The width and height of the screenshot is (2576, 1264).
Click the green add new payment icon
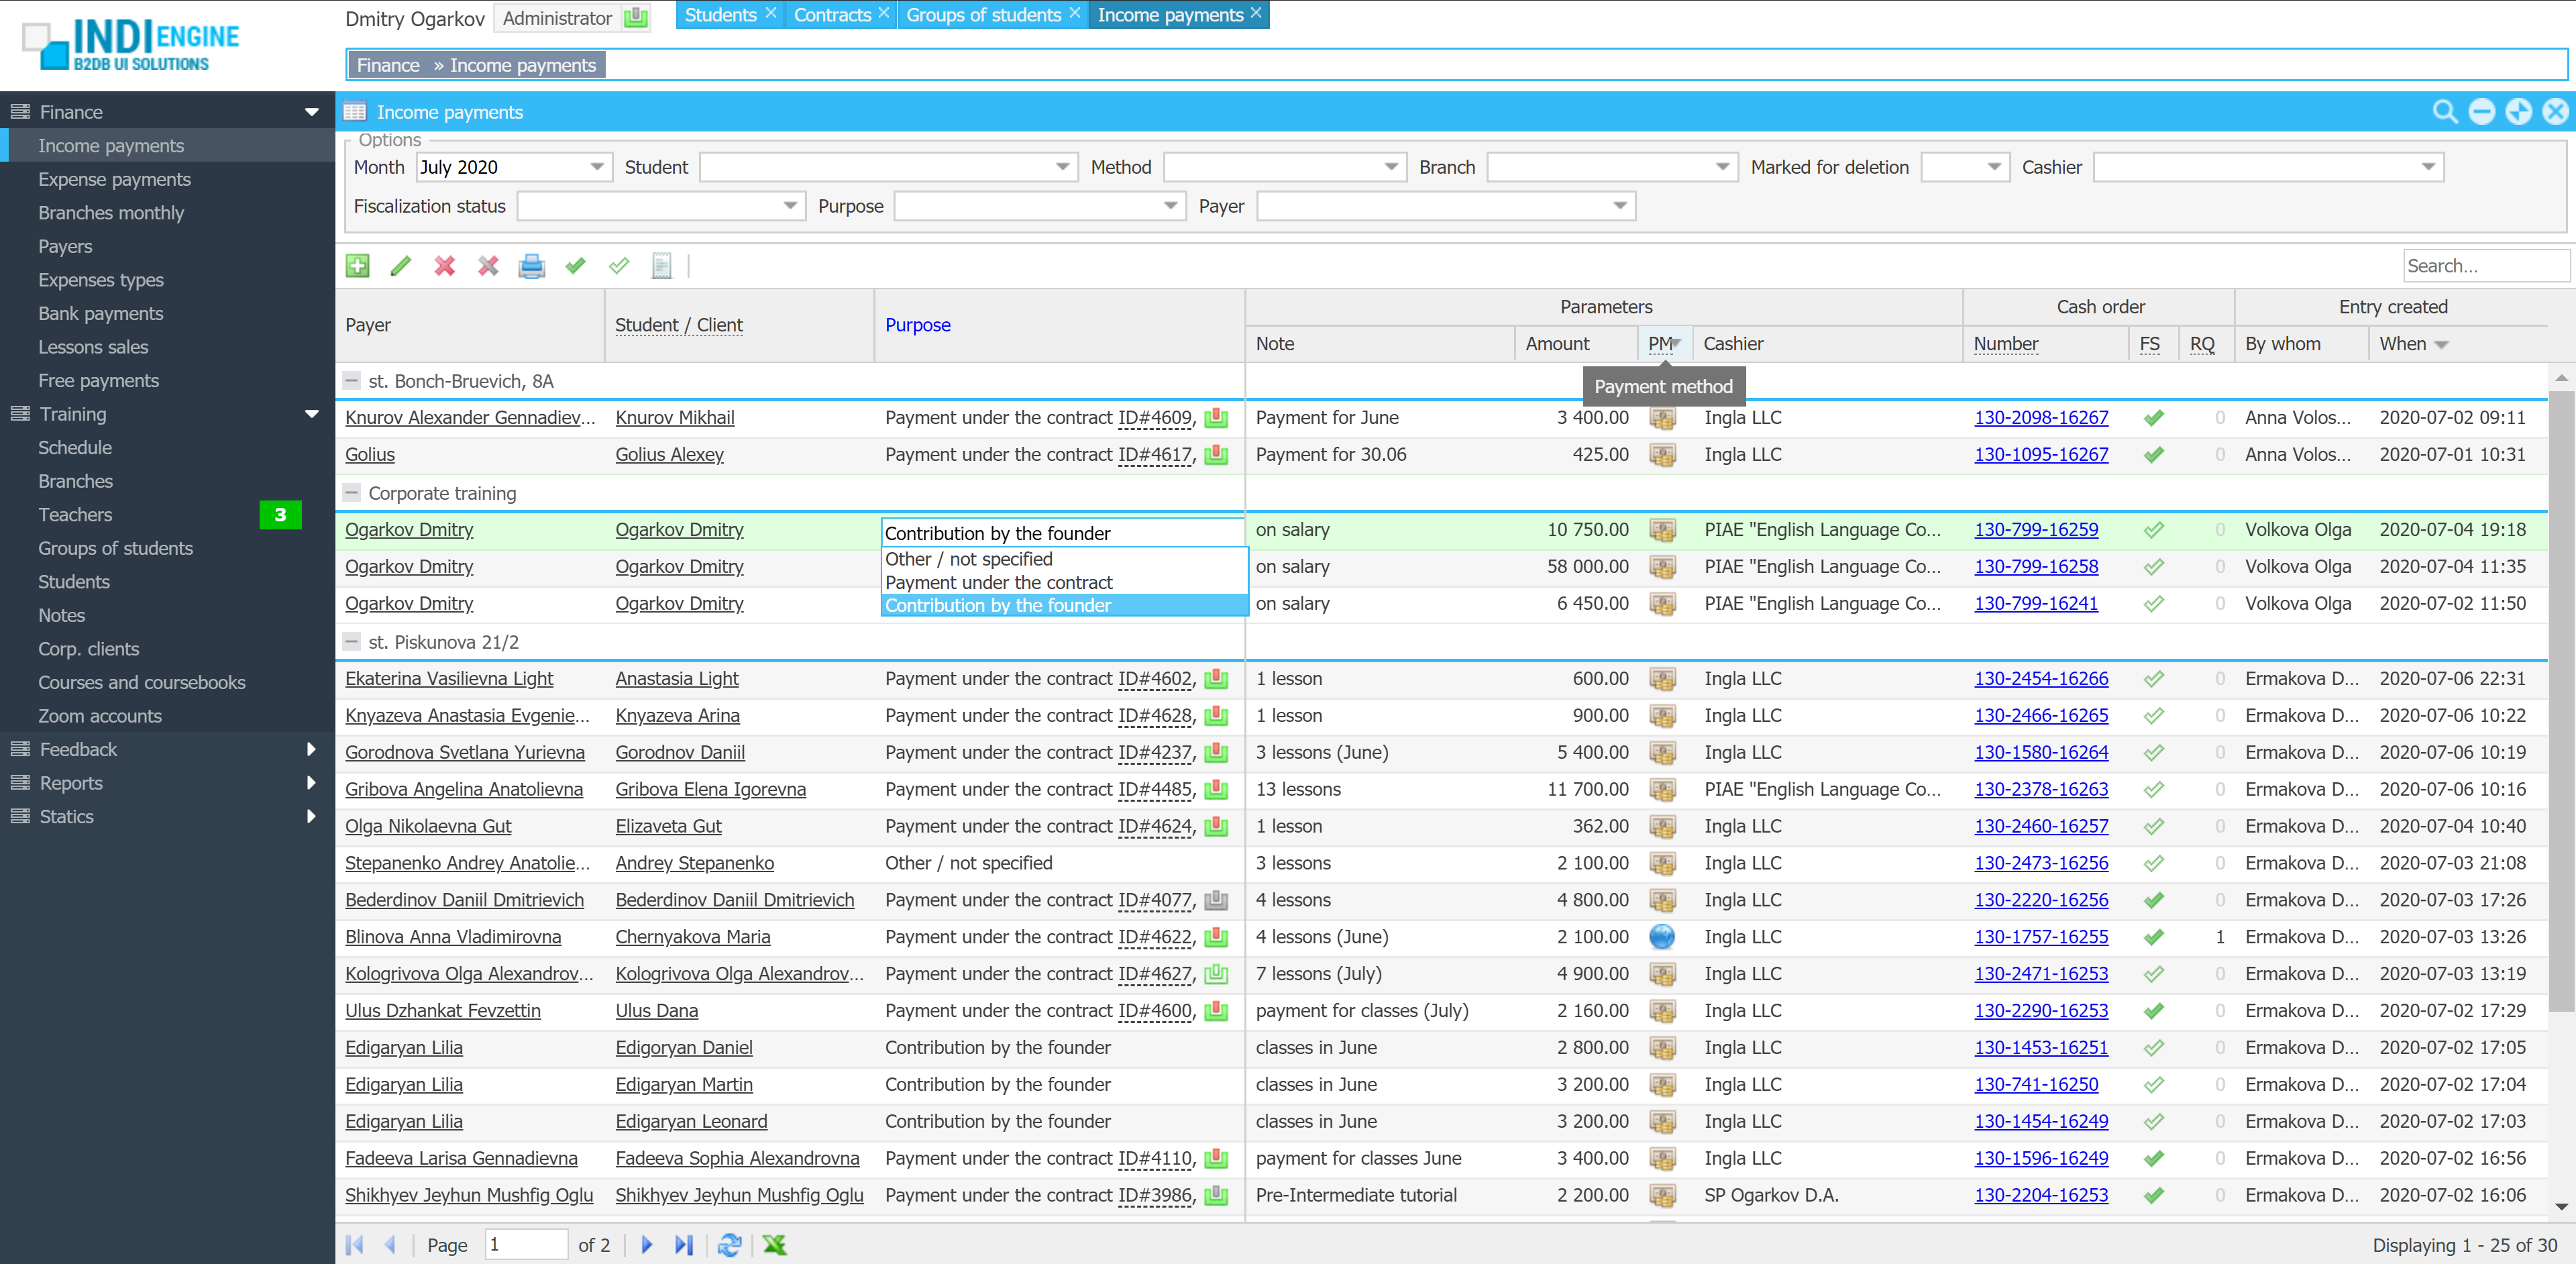(357, 266)
